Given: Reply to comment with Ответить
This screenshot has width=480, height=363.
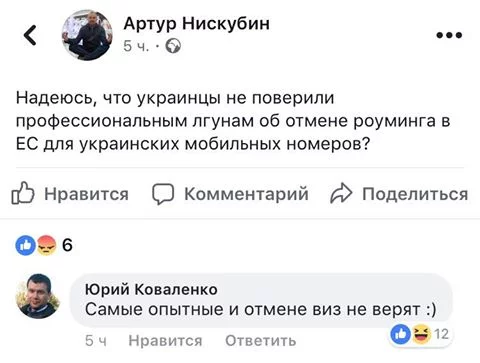Looking at the screenshot, I should [x=260, y=341].
